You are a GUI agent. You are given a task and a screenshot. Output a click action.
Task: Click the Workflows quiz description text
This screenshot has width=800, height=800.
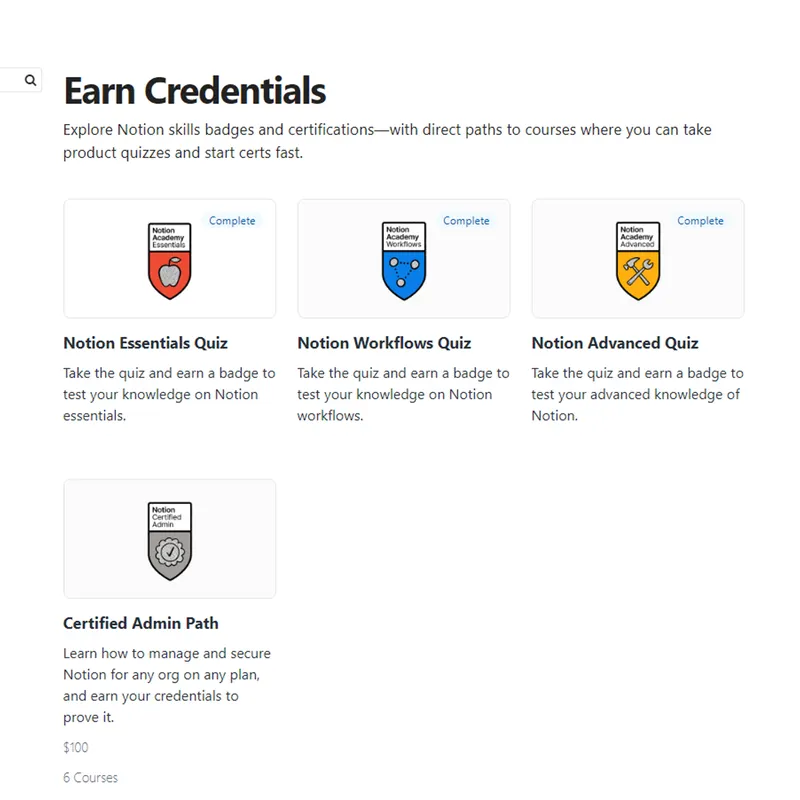click(x=403, y=394)
